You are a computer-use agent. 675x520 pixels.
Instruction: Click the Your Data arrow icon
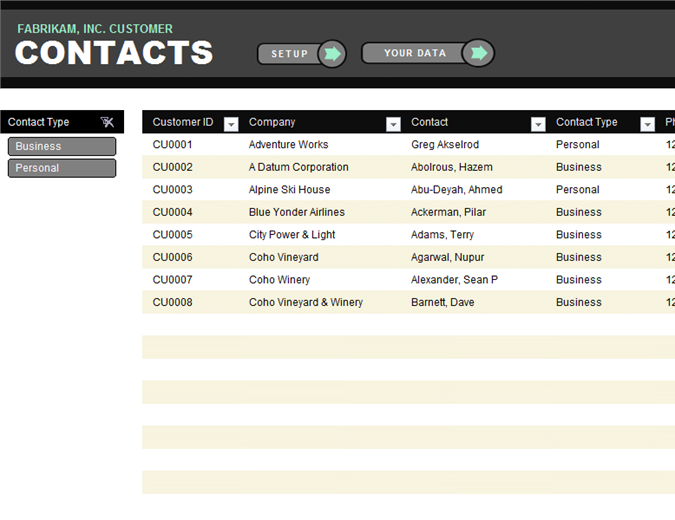click(479, 53)
